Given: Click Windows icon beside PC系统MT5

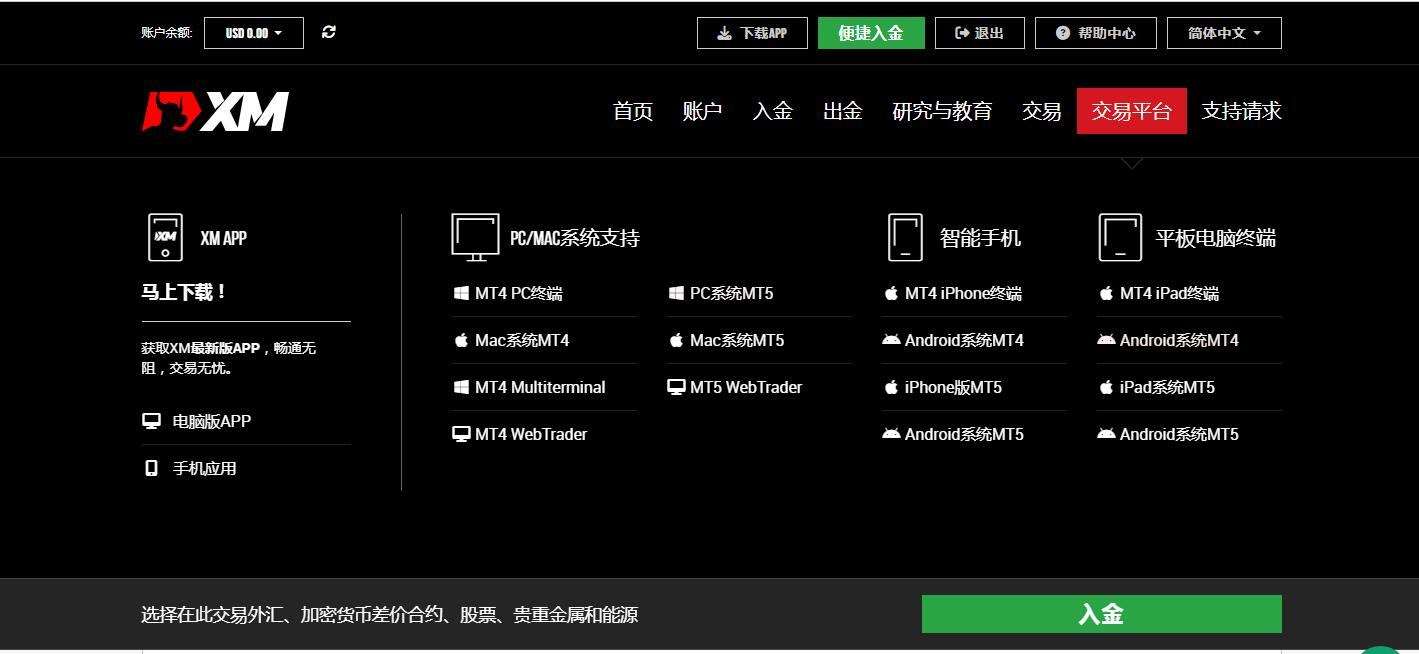Looking at the screenshot, I should 676,293.
